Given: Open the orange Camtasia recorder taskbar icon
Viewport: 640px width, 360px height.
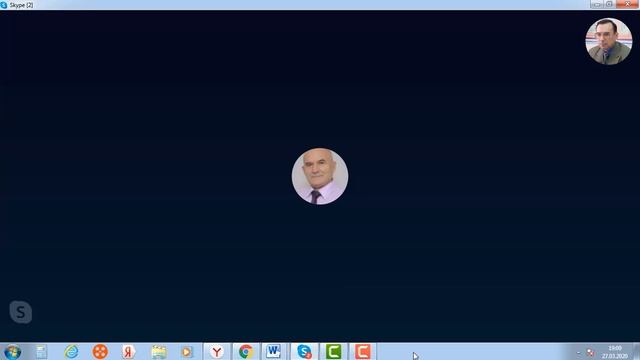Looking at the screenshot, I should (362, 351).
